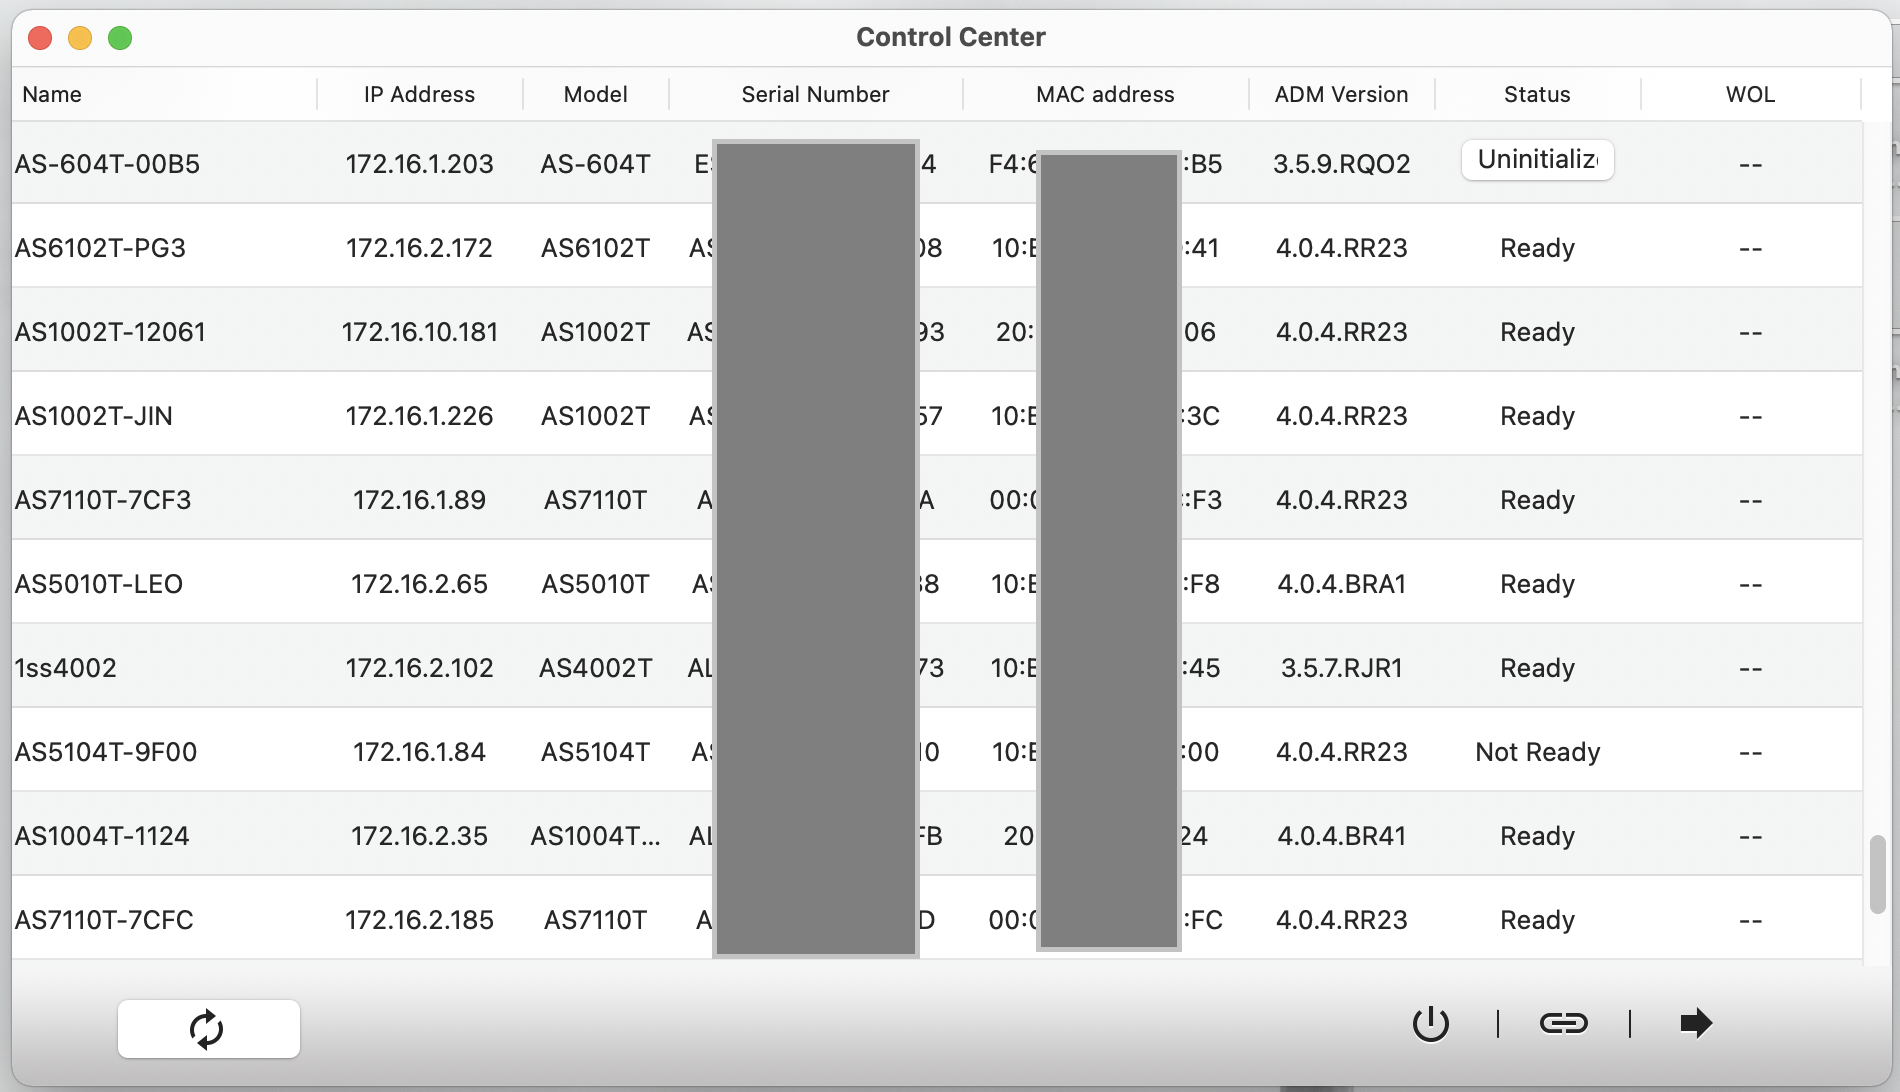
Task: Click the Status column header
Action: point(1537,94)
